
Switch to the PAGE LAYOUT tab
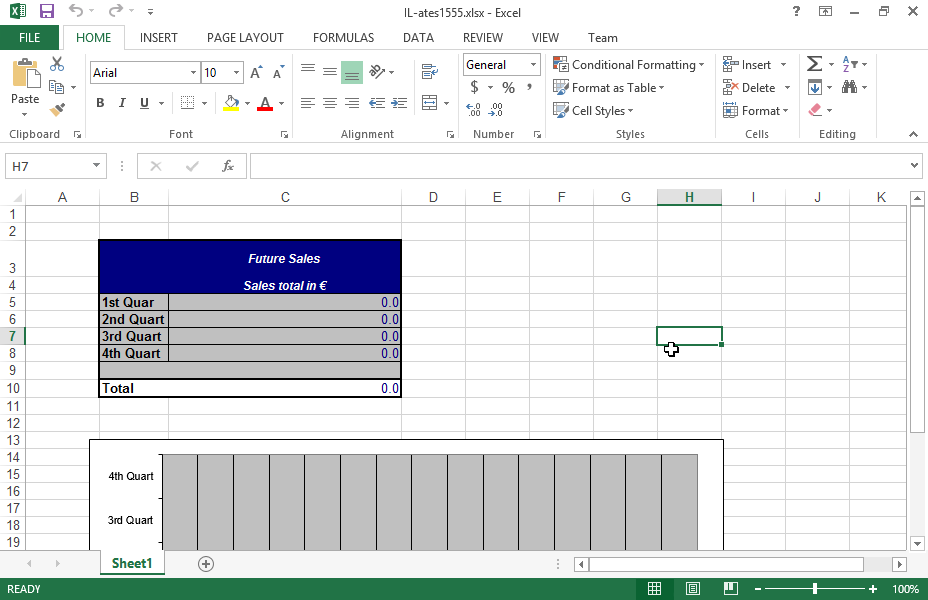(x=245, y=38)
